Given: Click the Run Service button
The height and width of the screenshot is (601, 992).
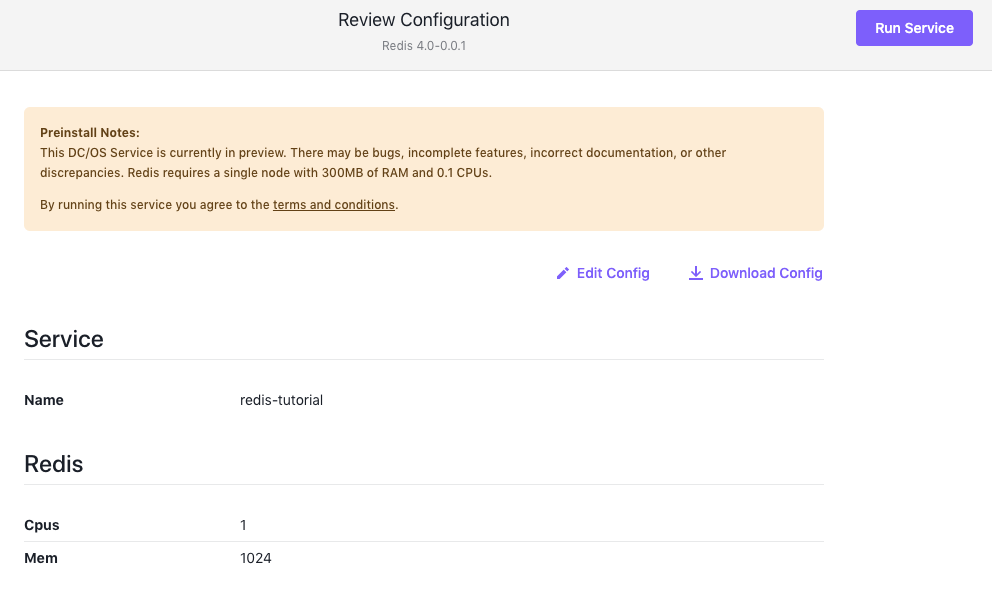Looking at the screenshot, I should click(x=914, y=28).
